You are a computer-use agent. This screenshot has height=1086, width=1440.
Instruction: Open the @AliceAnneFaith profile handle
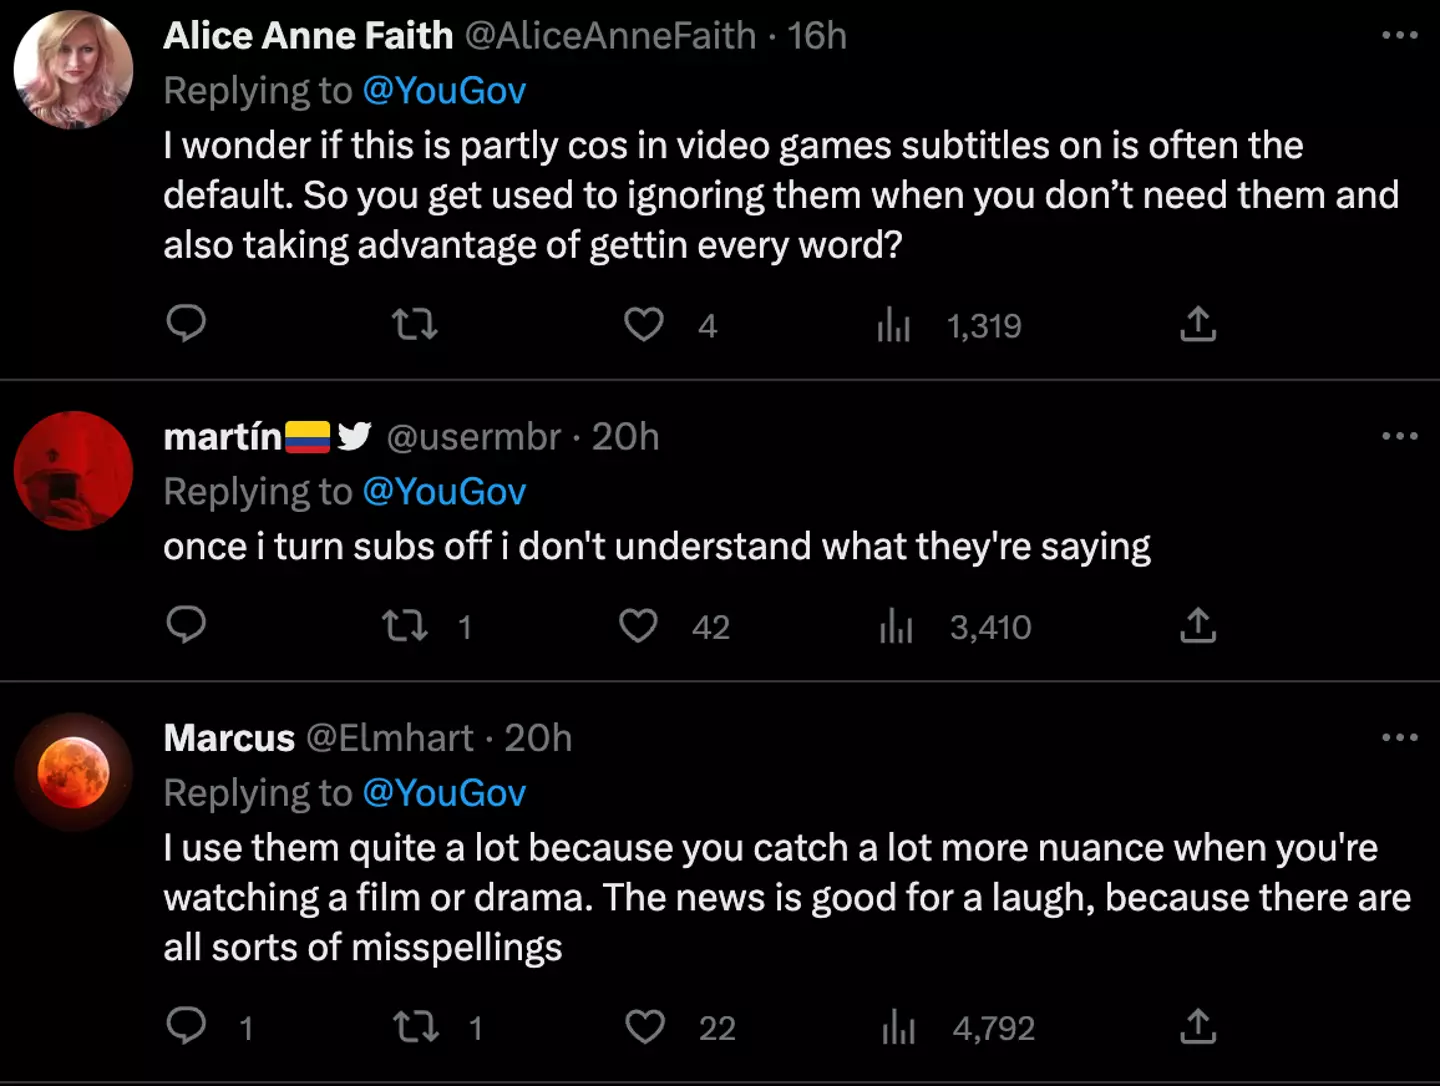click(610, 36)
